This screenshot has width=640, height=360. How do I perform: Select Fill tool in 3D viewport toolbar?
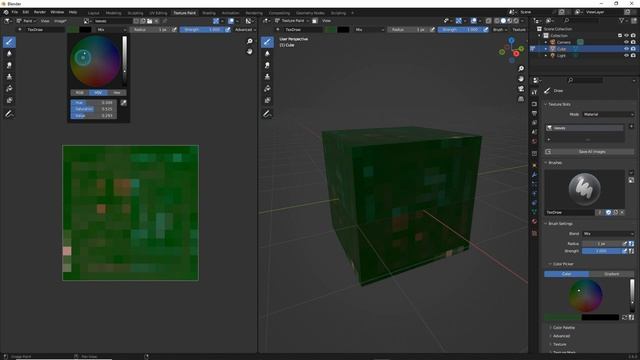tap(267, 89)
